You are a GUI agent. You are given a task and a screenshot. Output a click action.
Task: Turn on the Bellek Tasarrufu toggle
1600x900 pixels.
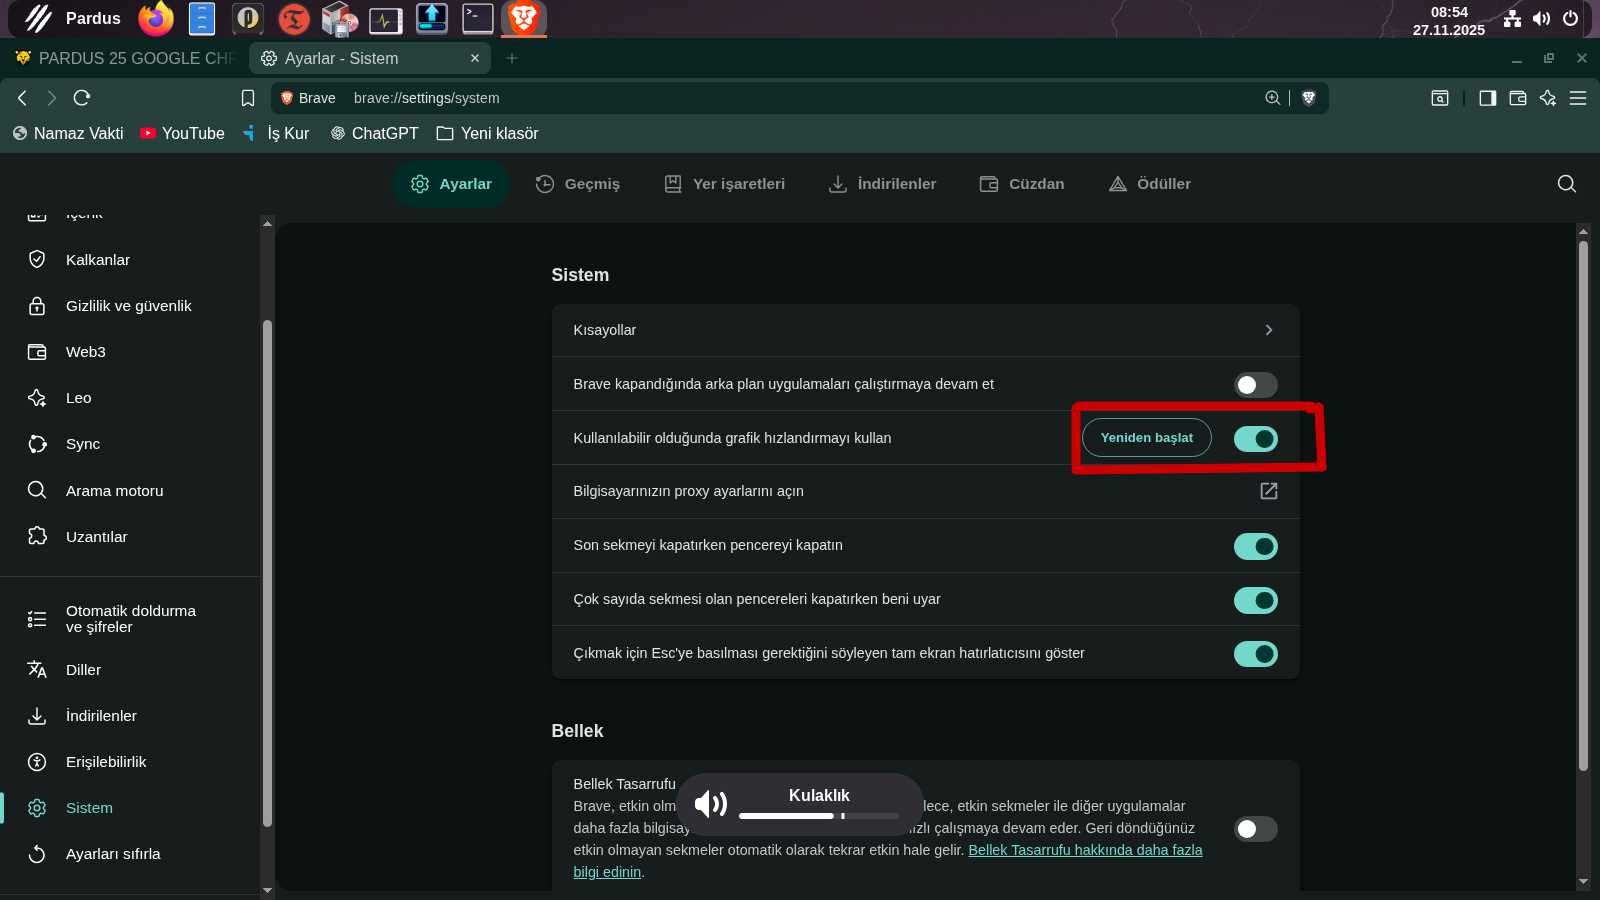[x=1255, y=829]
